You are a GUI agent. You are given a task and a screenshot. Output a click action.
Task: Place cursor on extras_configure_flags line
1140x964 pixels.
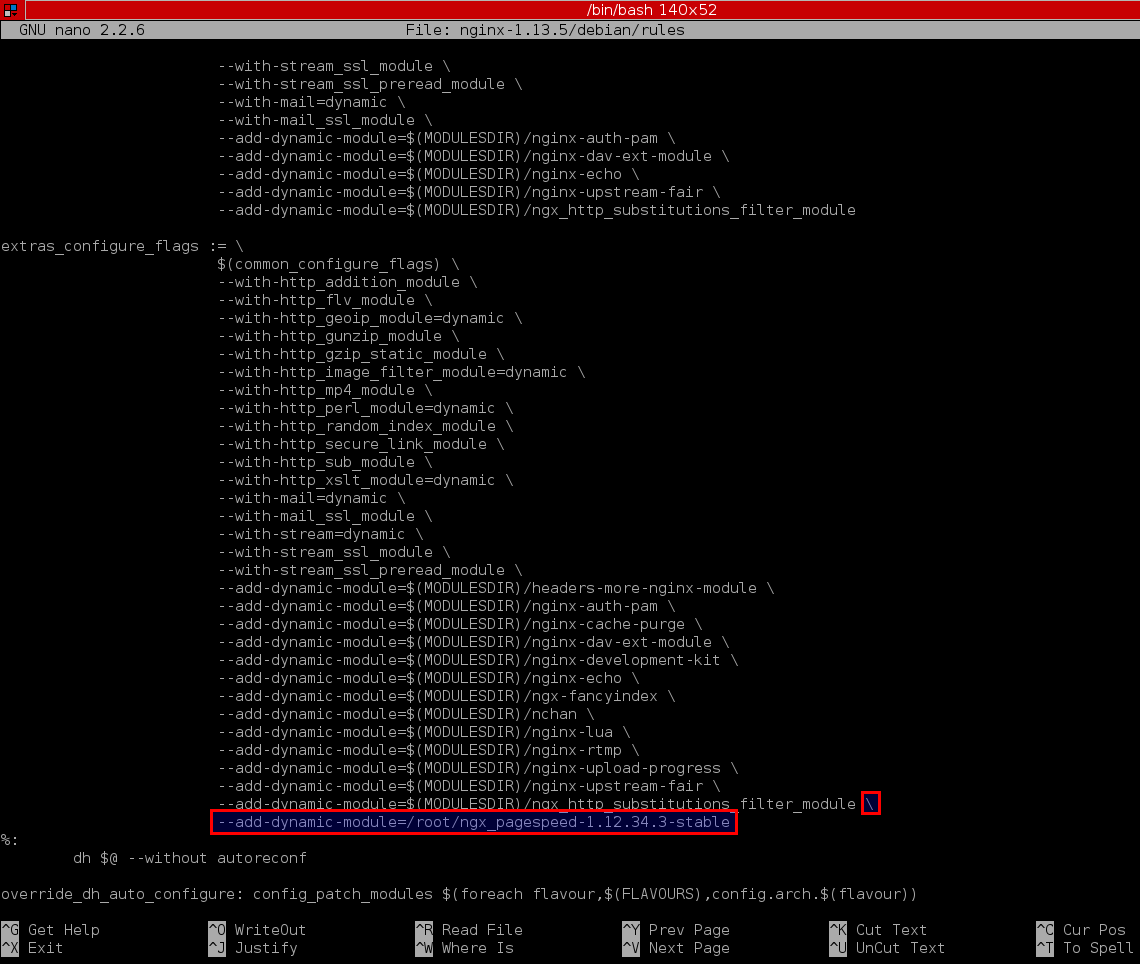(122, 246)
